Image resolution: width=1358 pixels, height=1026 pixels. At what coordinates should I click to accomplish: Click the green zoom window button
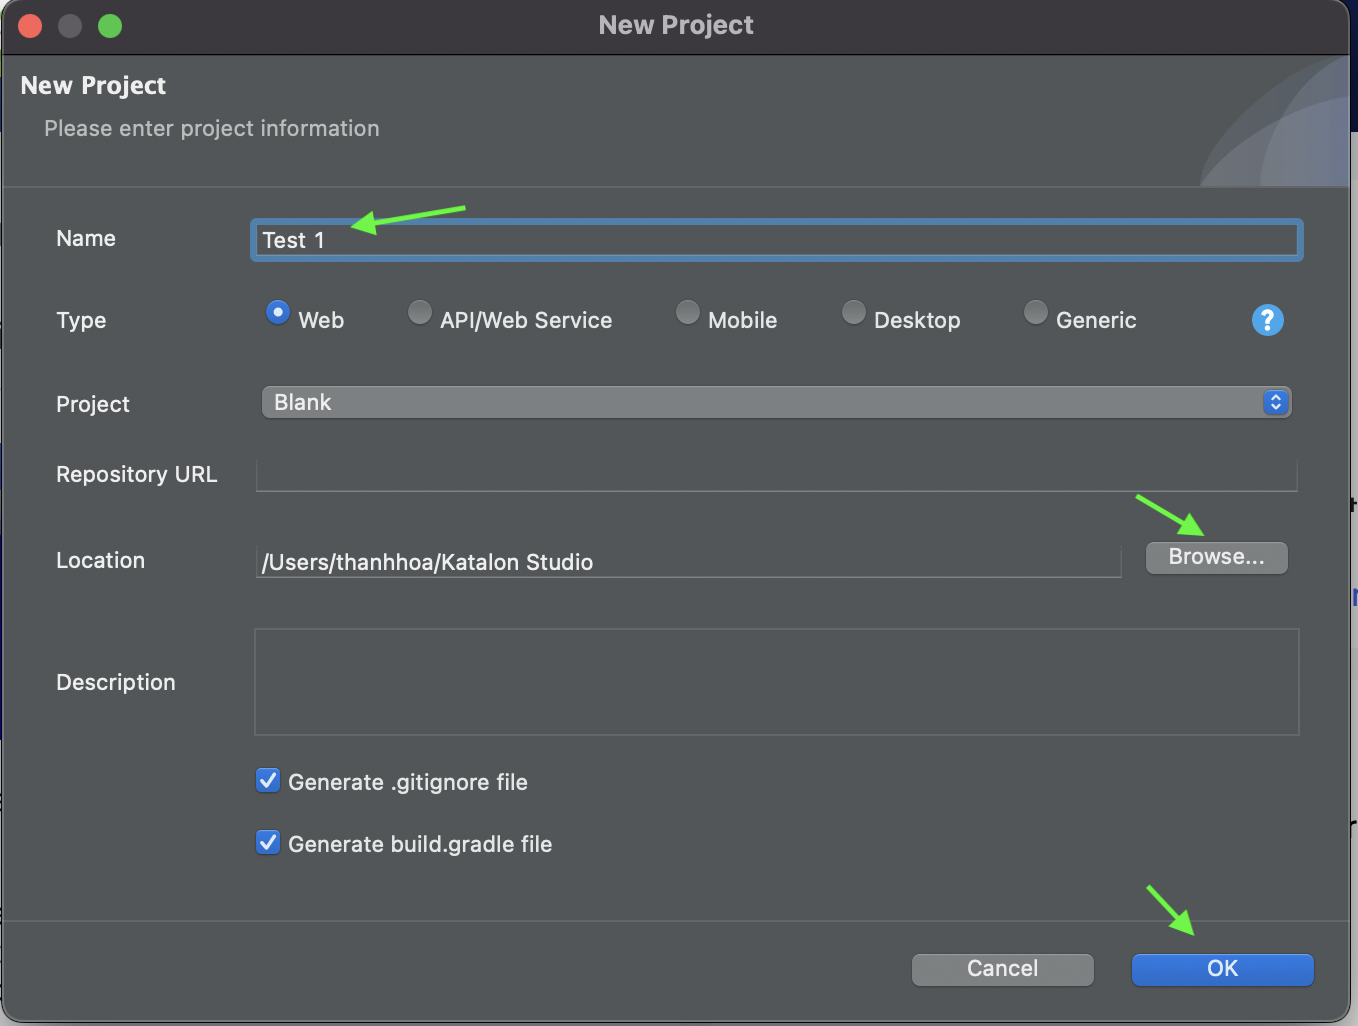coord(110,26)
